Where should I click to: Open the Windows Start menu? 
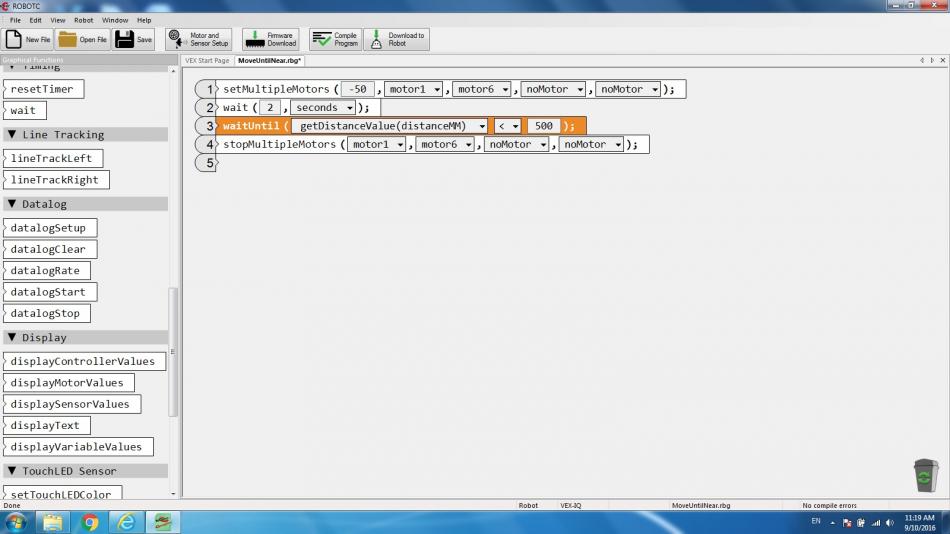point(15,522)
